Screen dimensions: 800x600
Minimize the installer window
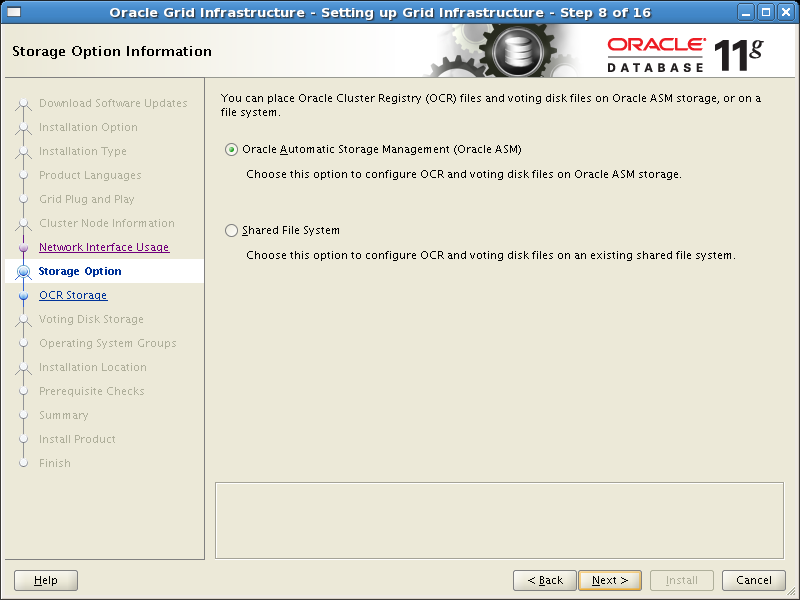coord(746,12)
